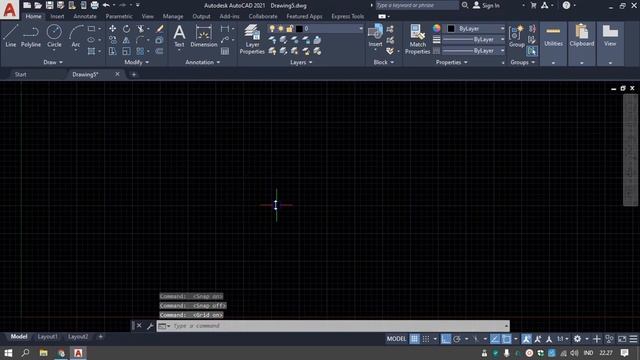Click the MODEL space button
The width and height of the screenshot is (640, 360).
coord(396,339)
